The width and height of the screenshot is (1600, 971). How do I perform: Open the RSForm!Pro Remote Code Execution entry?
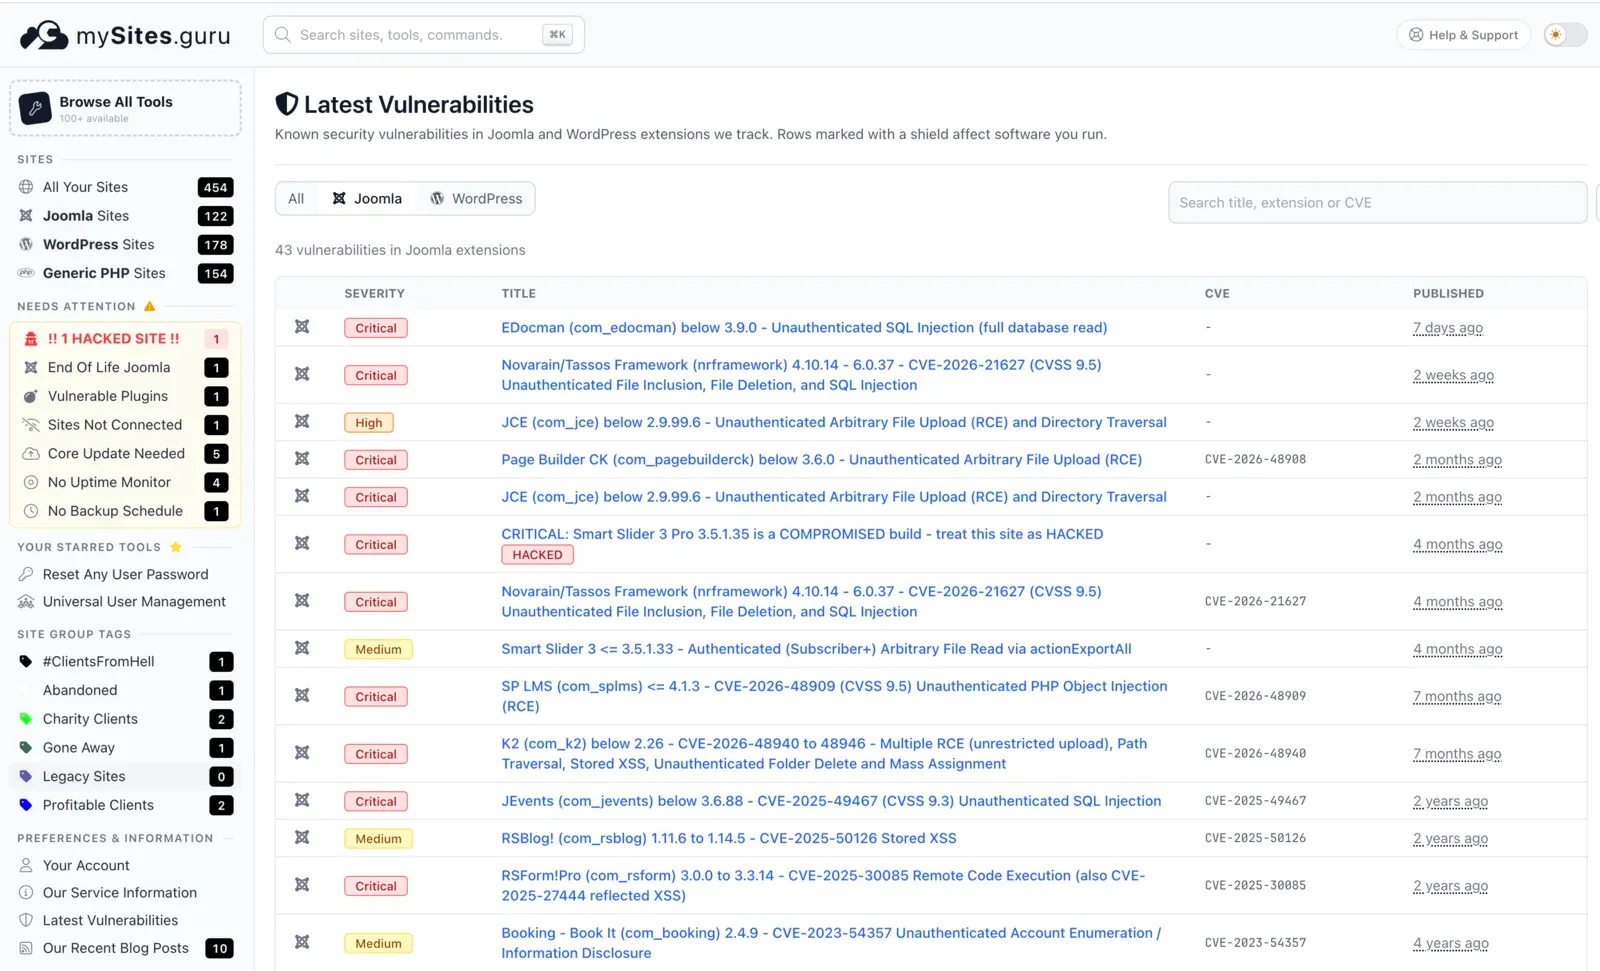click(823, 886)
